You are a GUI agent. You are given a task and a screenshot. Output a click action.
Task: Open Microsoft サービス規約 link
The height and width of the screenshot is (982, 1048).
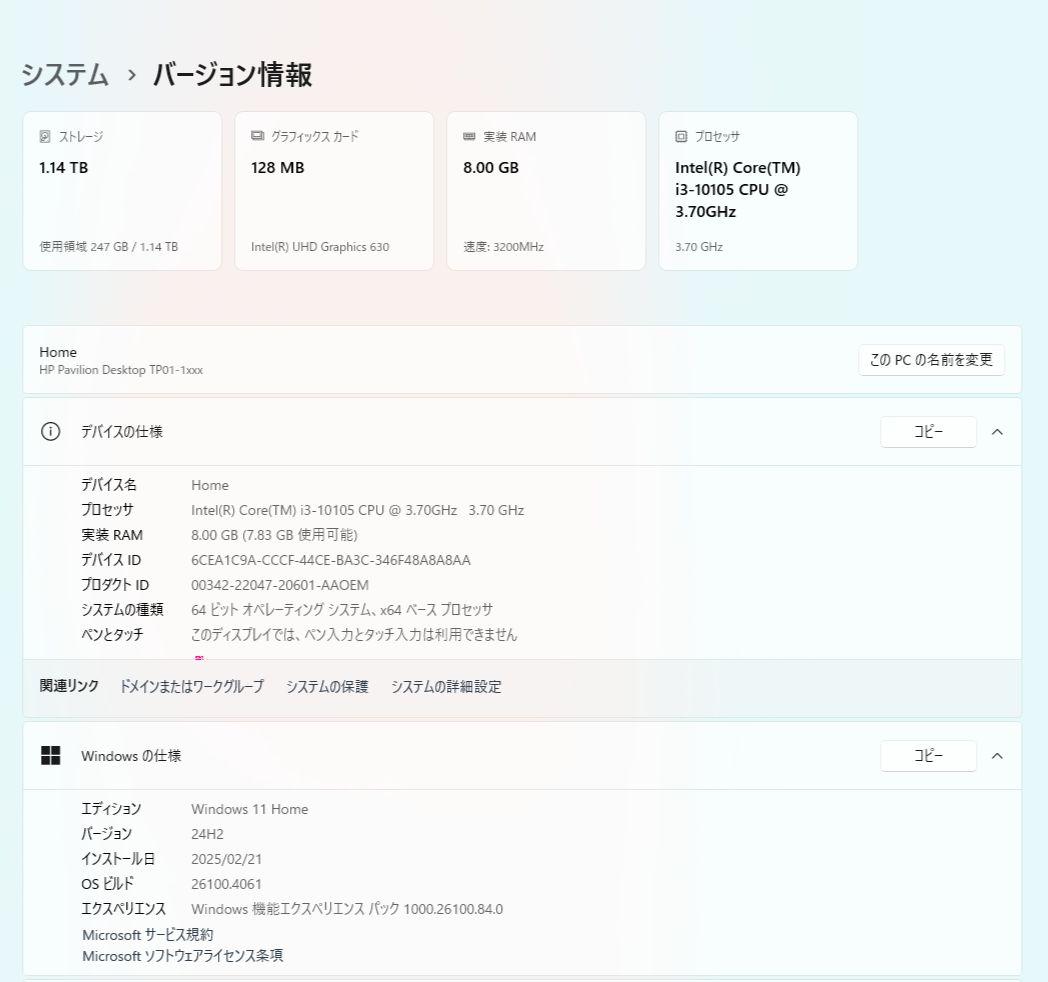(148, 934)
